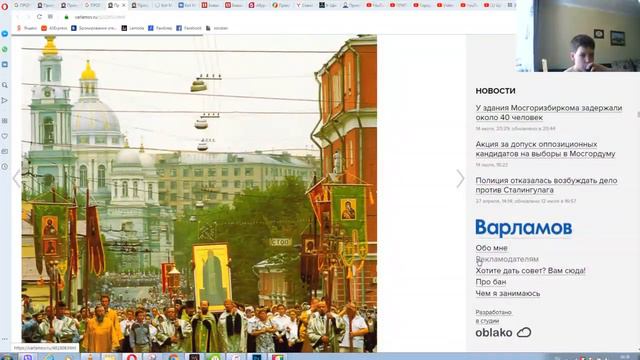The height and width of the screenshot is (360, 640).
Task: Open WhatsApp in the Opera sidebar
Action: click(x=5, y=49)
